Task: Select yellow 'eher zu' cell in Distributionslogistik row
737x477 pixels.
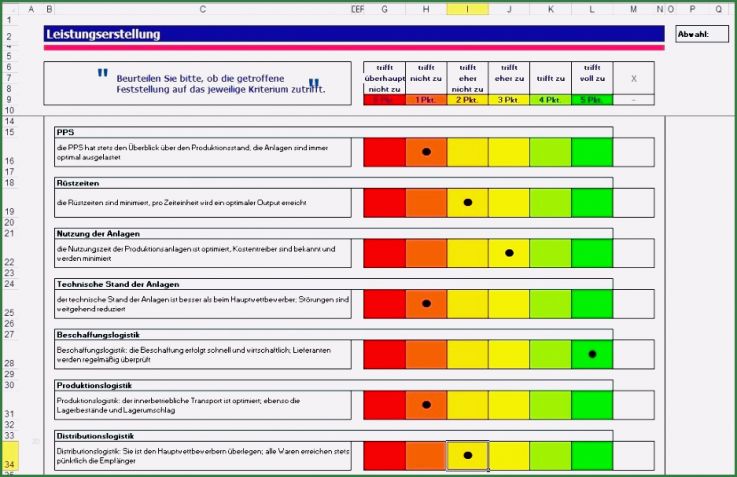Action: (509, 455)
